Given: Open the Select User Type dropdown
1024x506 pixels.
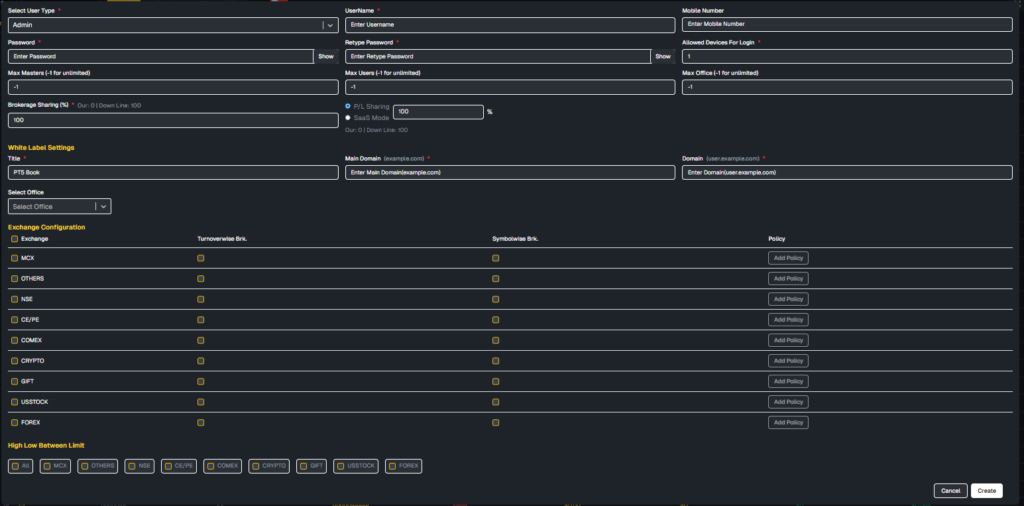Looking at the screenshot, I should coord(172,25).
